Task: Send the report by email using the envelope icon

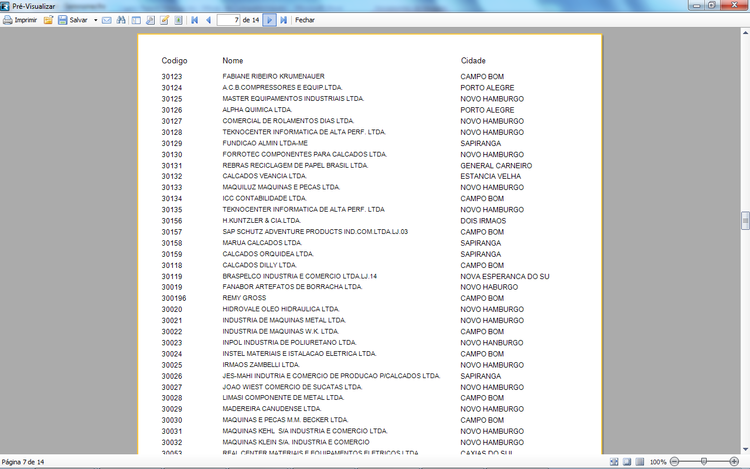Action: tap(107, 20)
